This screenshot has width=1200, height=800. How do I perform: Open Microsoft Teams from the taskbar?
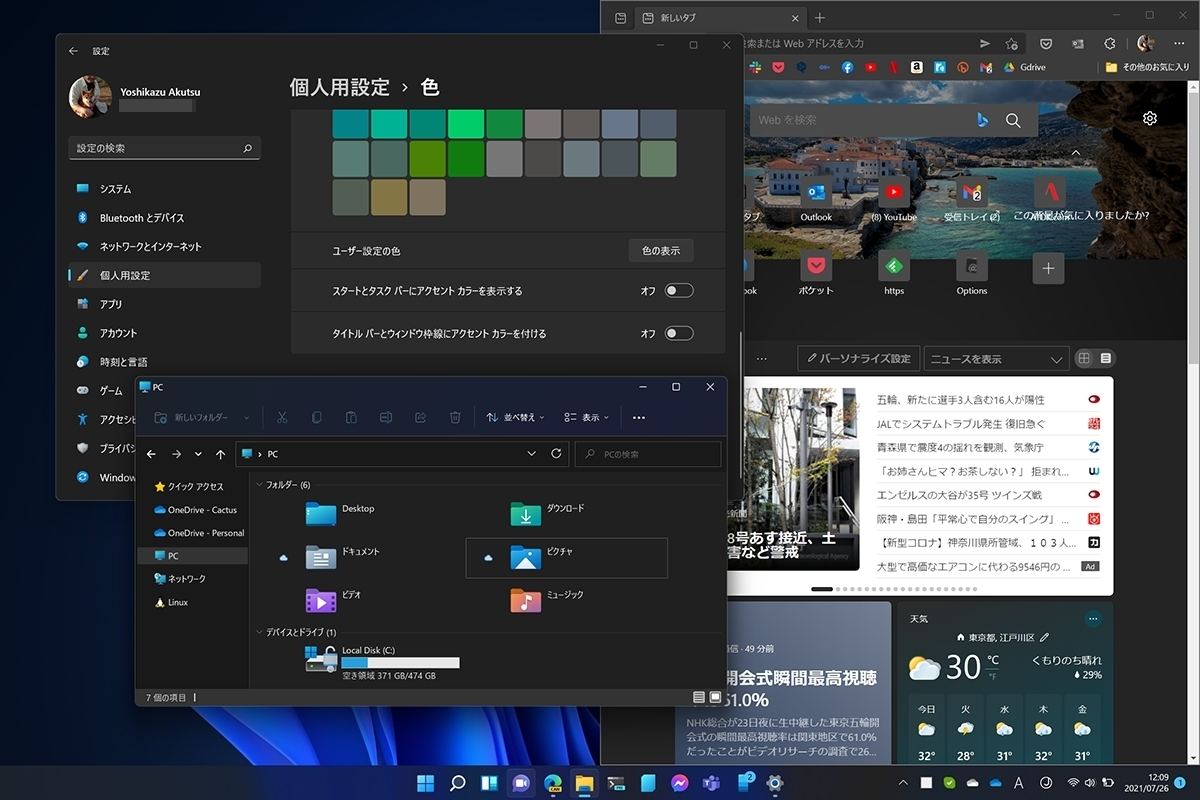coord(711,783)
